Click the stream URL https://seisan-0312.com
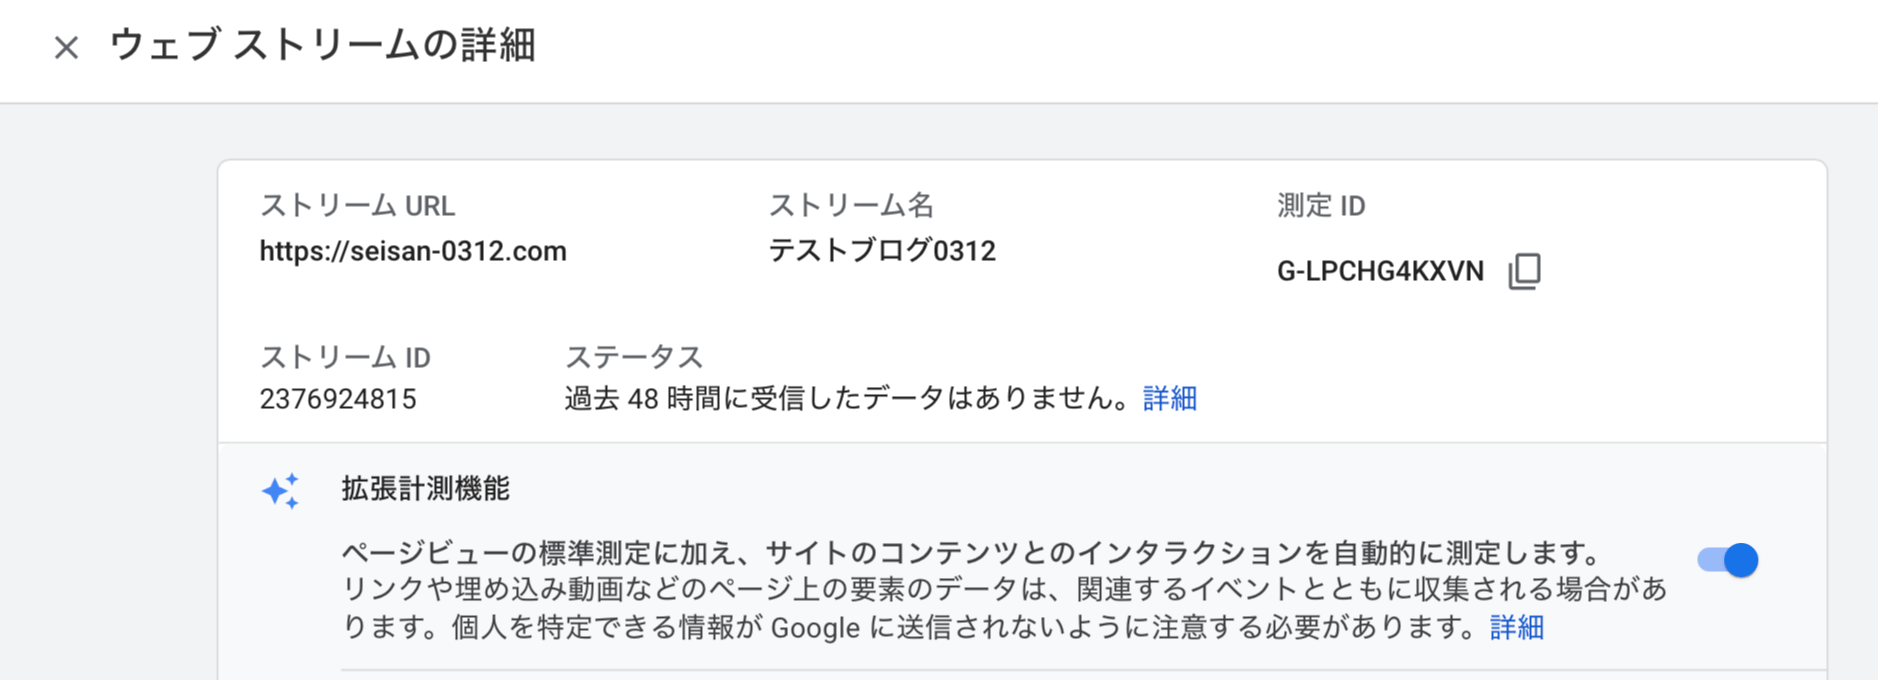The image size is (1878, 680). click(x=413, y=251)
